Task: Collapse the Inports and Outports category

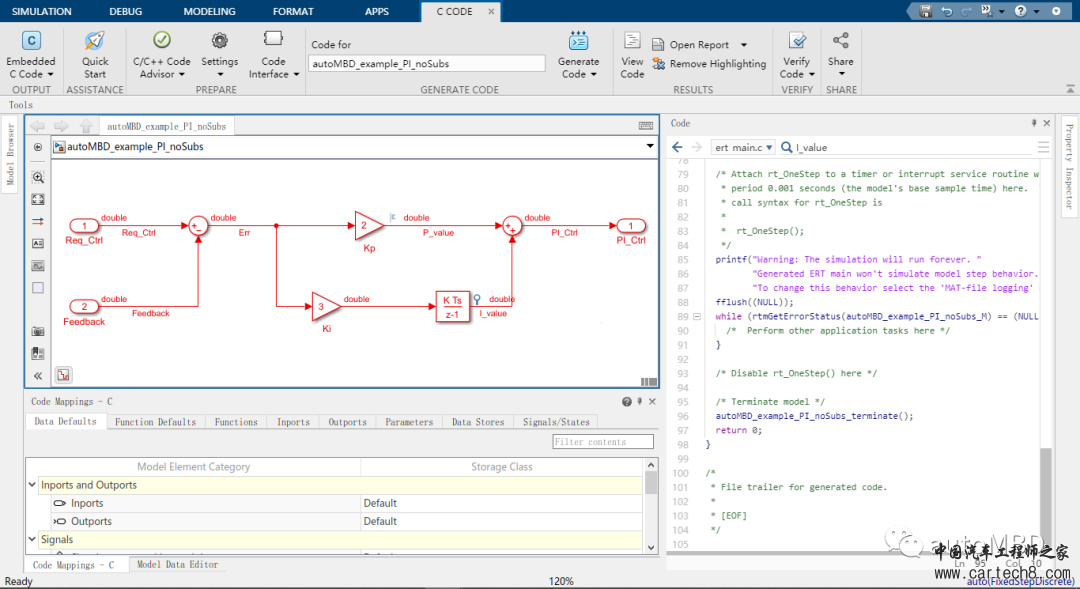Action: coord(32,485)
